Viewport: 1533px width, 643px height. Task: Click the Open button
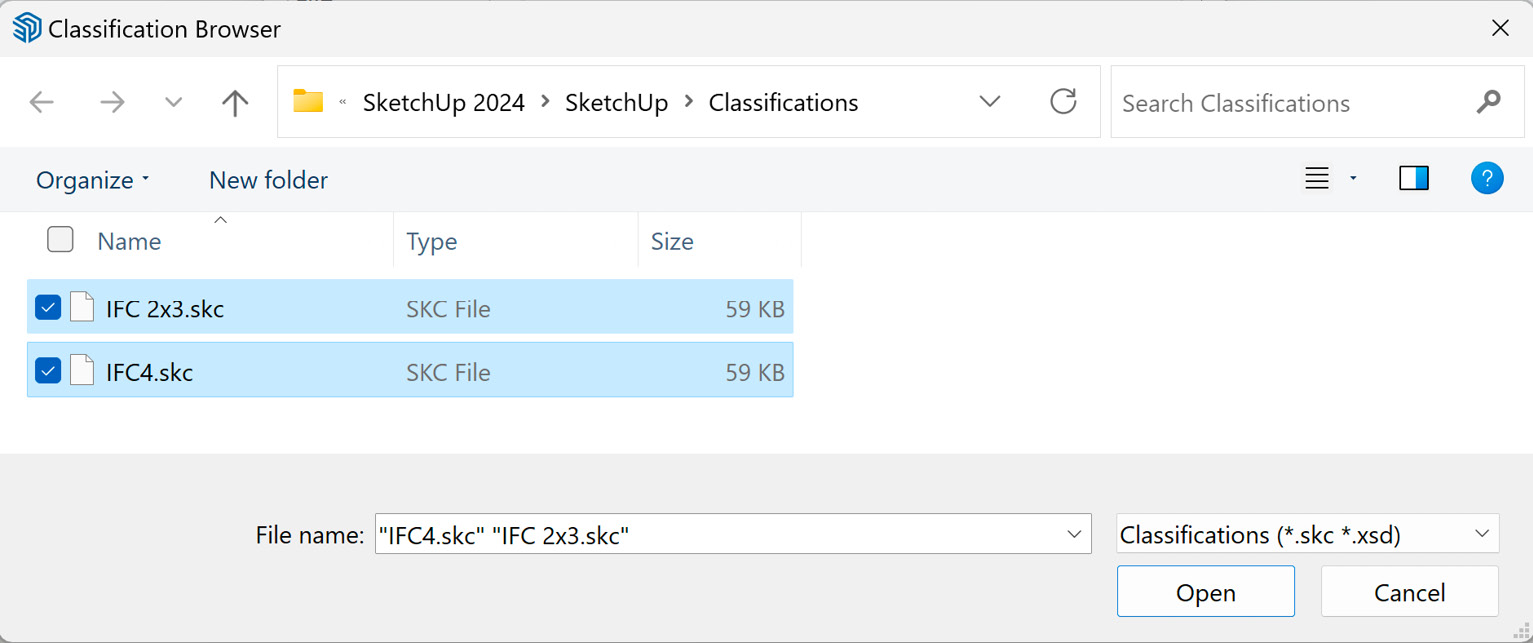pyautogui.click(x=1206, y=592)
